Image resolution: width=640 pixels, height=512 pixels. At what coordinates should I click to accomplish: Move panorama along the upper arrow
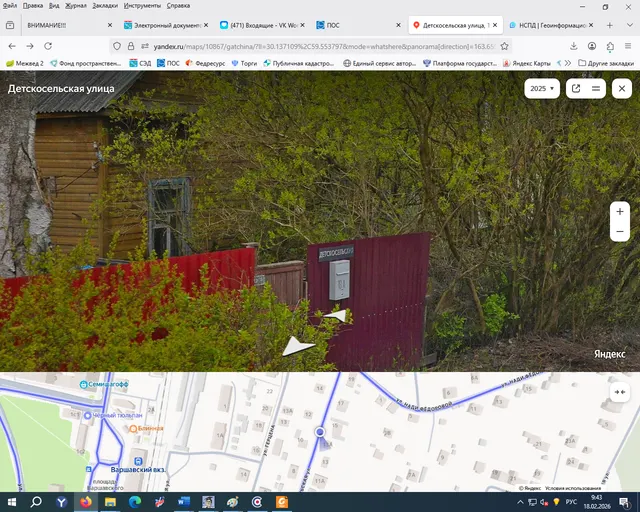[x=336, y=315]
